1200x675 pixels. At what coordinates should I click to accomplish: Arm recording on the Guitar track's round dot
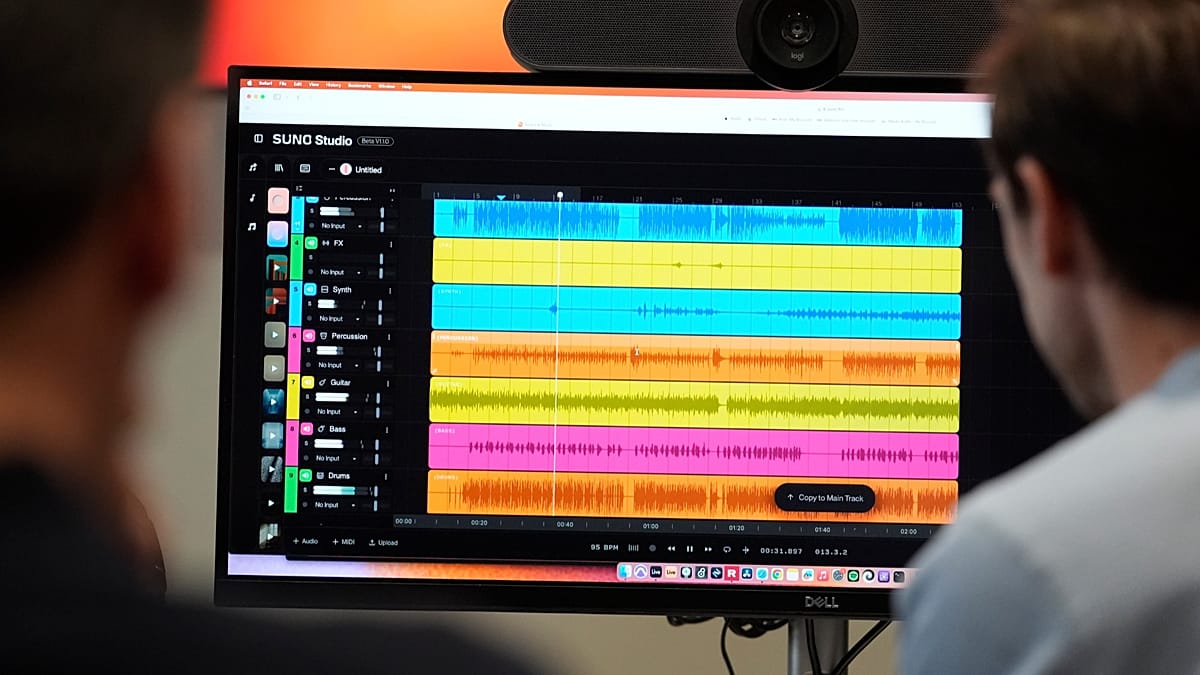pyautogui.click(x=308, y=411)
